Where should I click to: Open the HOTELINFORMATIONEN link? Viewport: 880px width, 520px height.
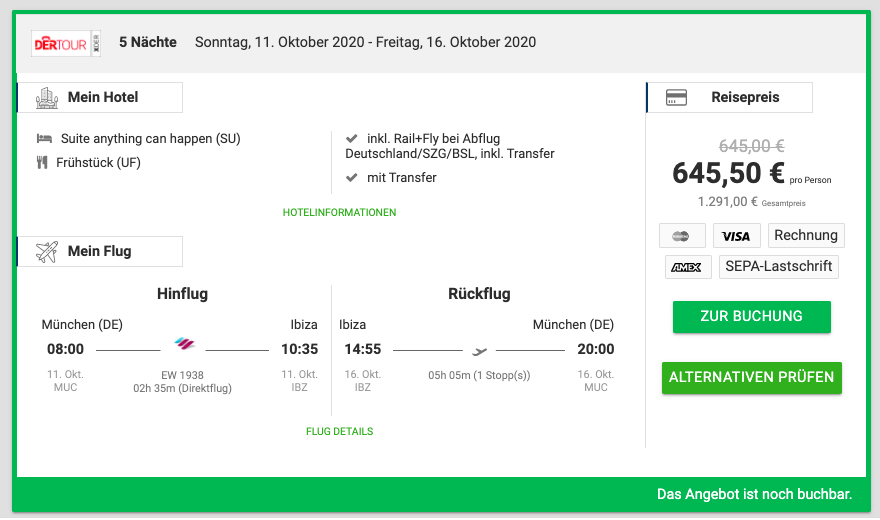[340, 213]
